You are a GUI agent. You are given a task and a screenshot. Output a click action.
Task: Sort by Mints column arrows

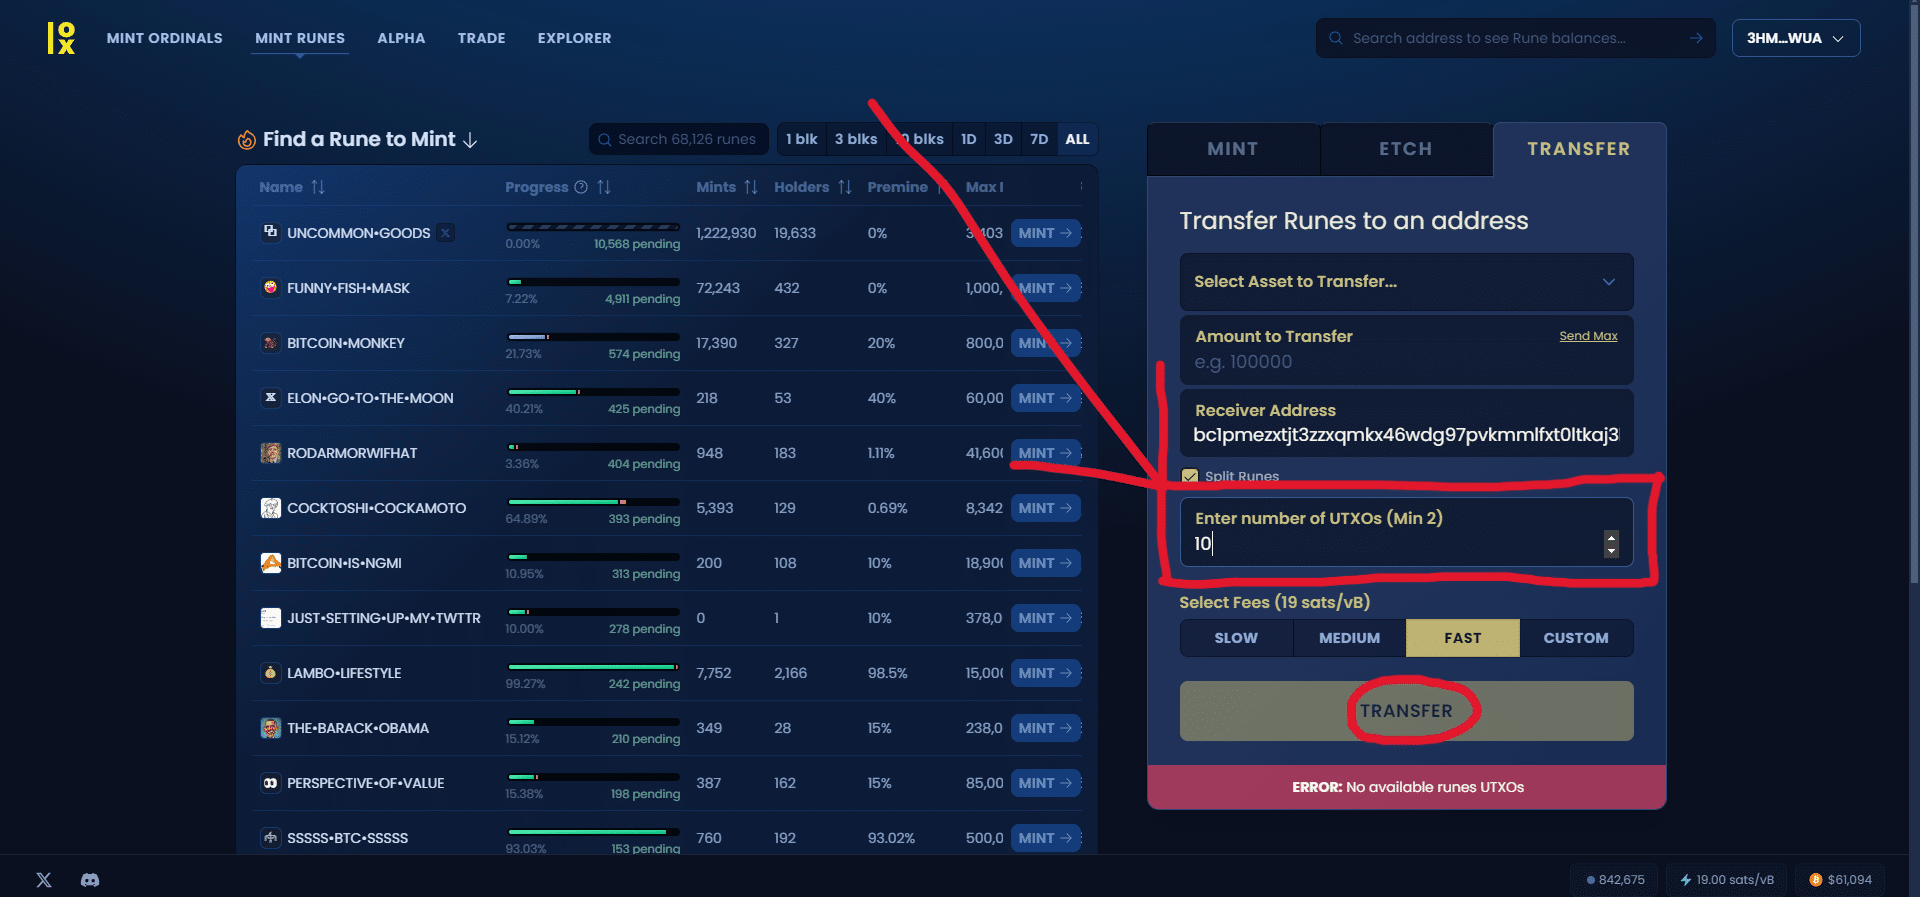(x=751, y=187)
